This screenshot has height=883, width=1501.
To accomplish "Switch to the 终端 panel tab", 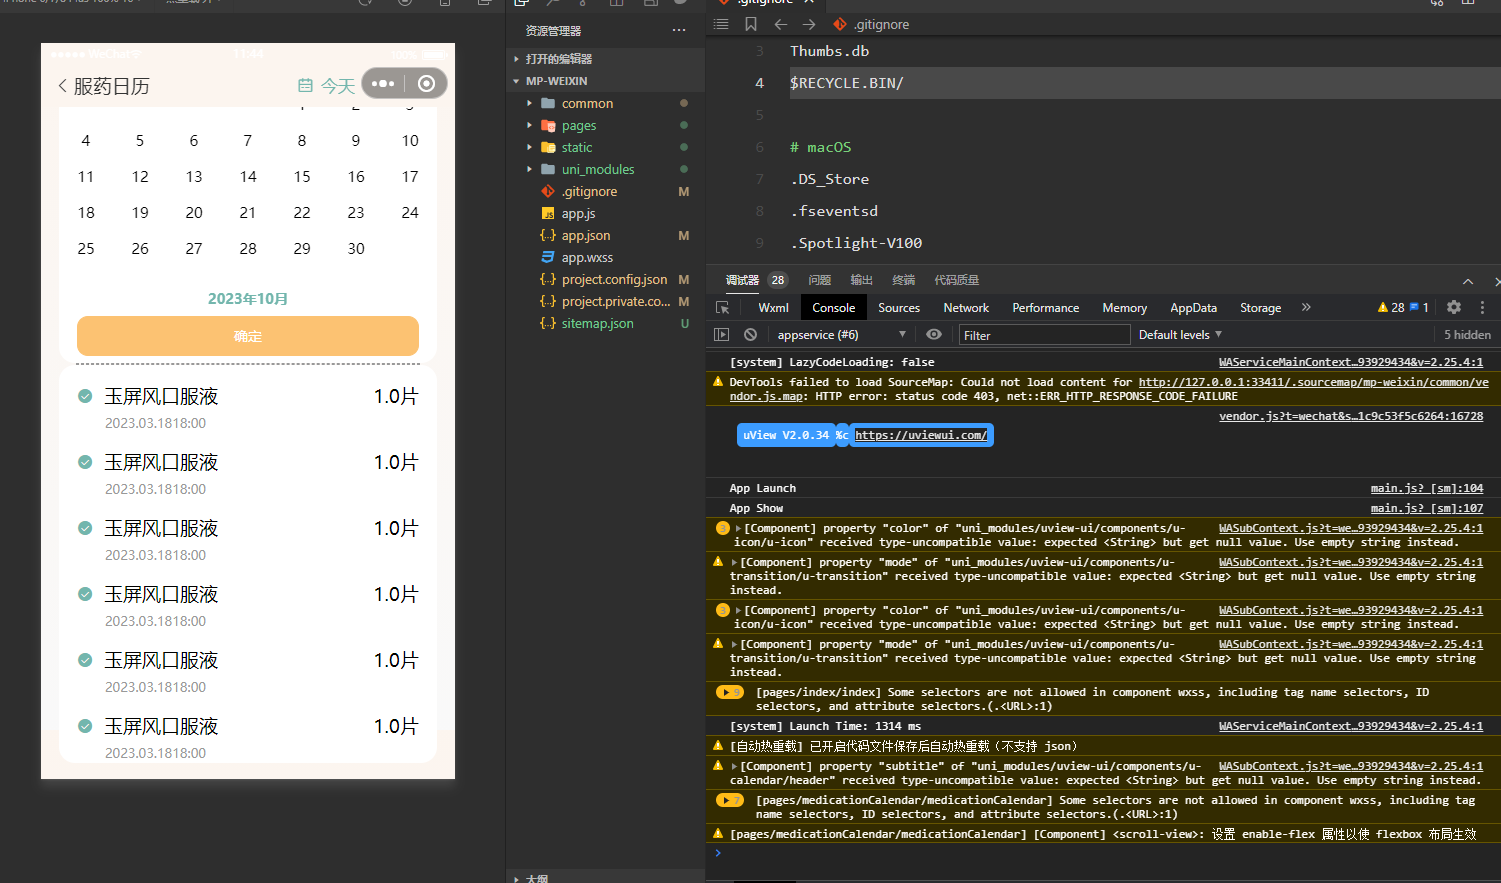I will (x=904, y=280).
